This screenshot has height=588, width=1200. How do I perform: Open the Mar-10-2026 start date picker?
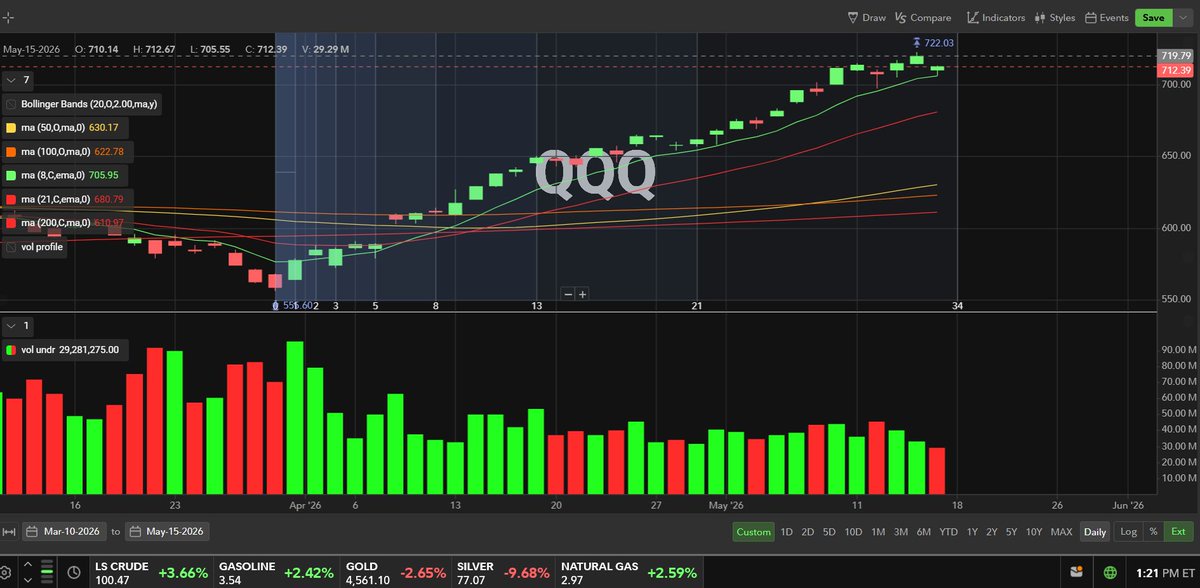[63, 532]
